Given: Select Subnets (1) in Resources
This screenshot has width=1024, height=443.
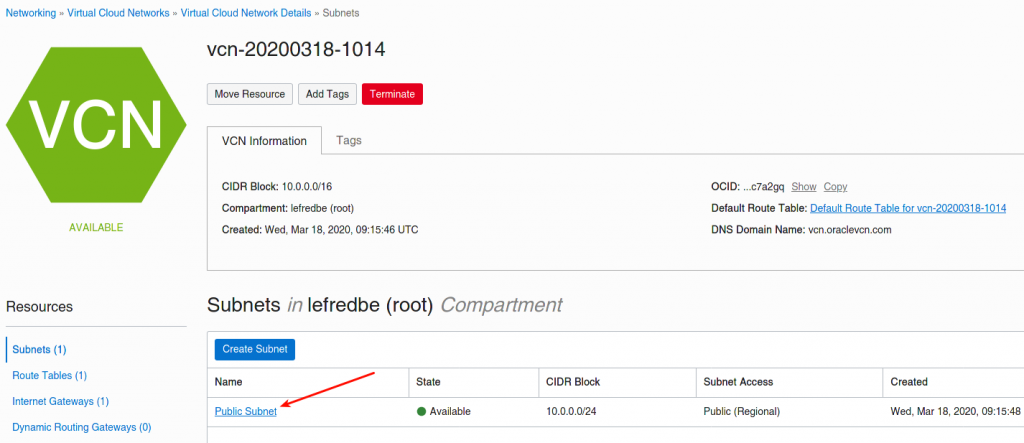Looking at the screenshot, I should tap(39, 350).
